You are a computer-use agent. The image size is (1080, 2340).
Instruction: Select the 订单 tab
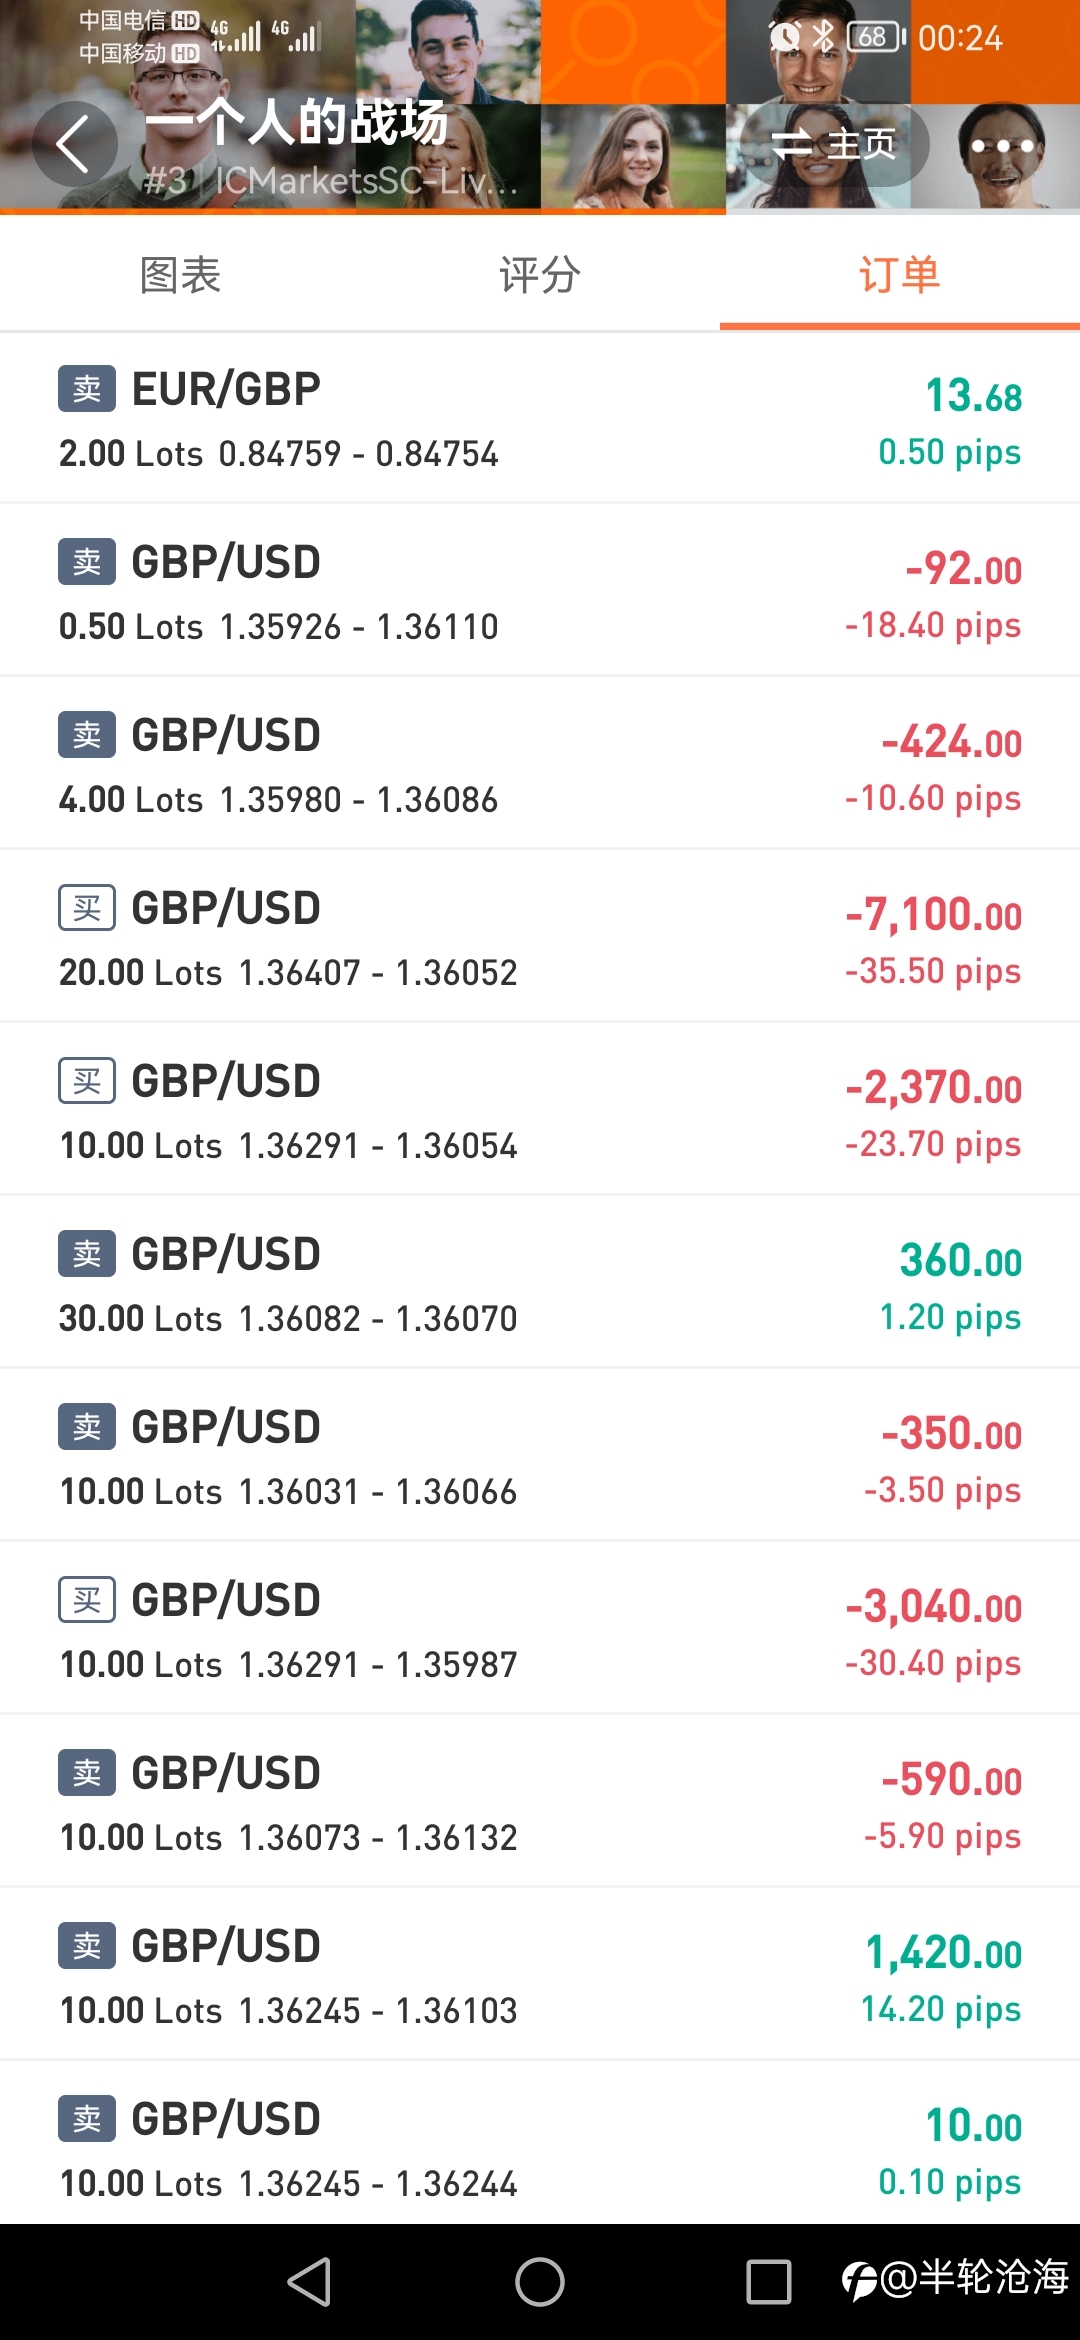point(900,275)
